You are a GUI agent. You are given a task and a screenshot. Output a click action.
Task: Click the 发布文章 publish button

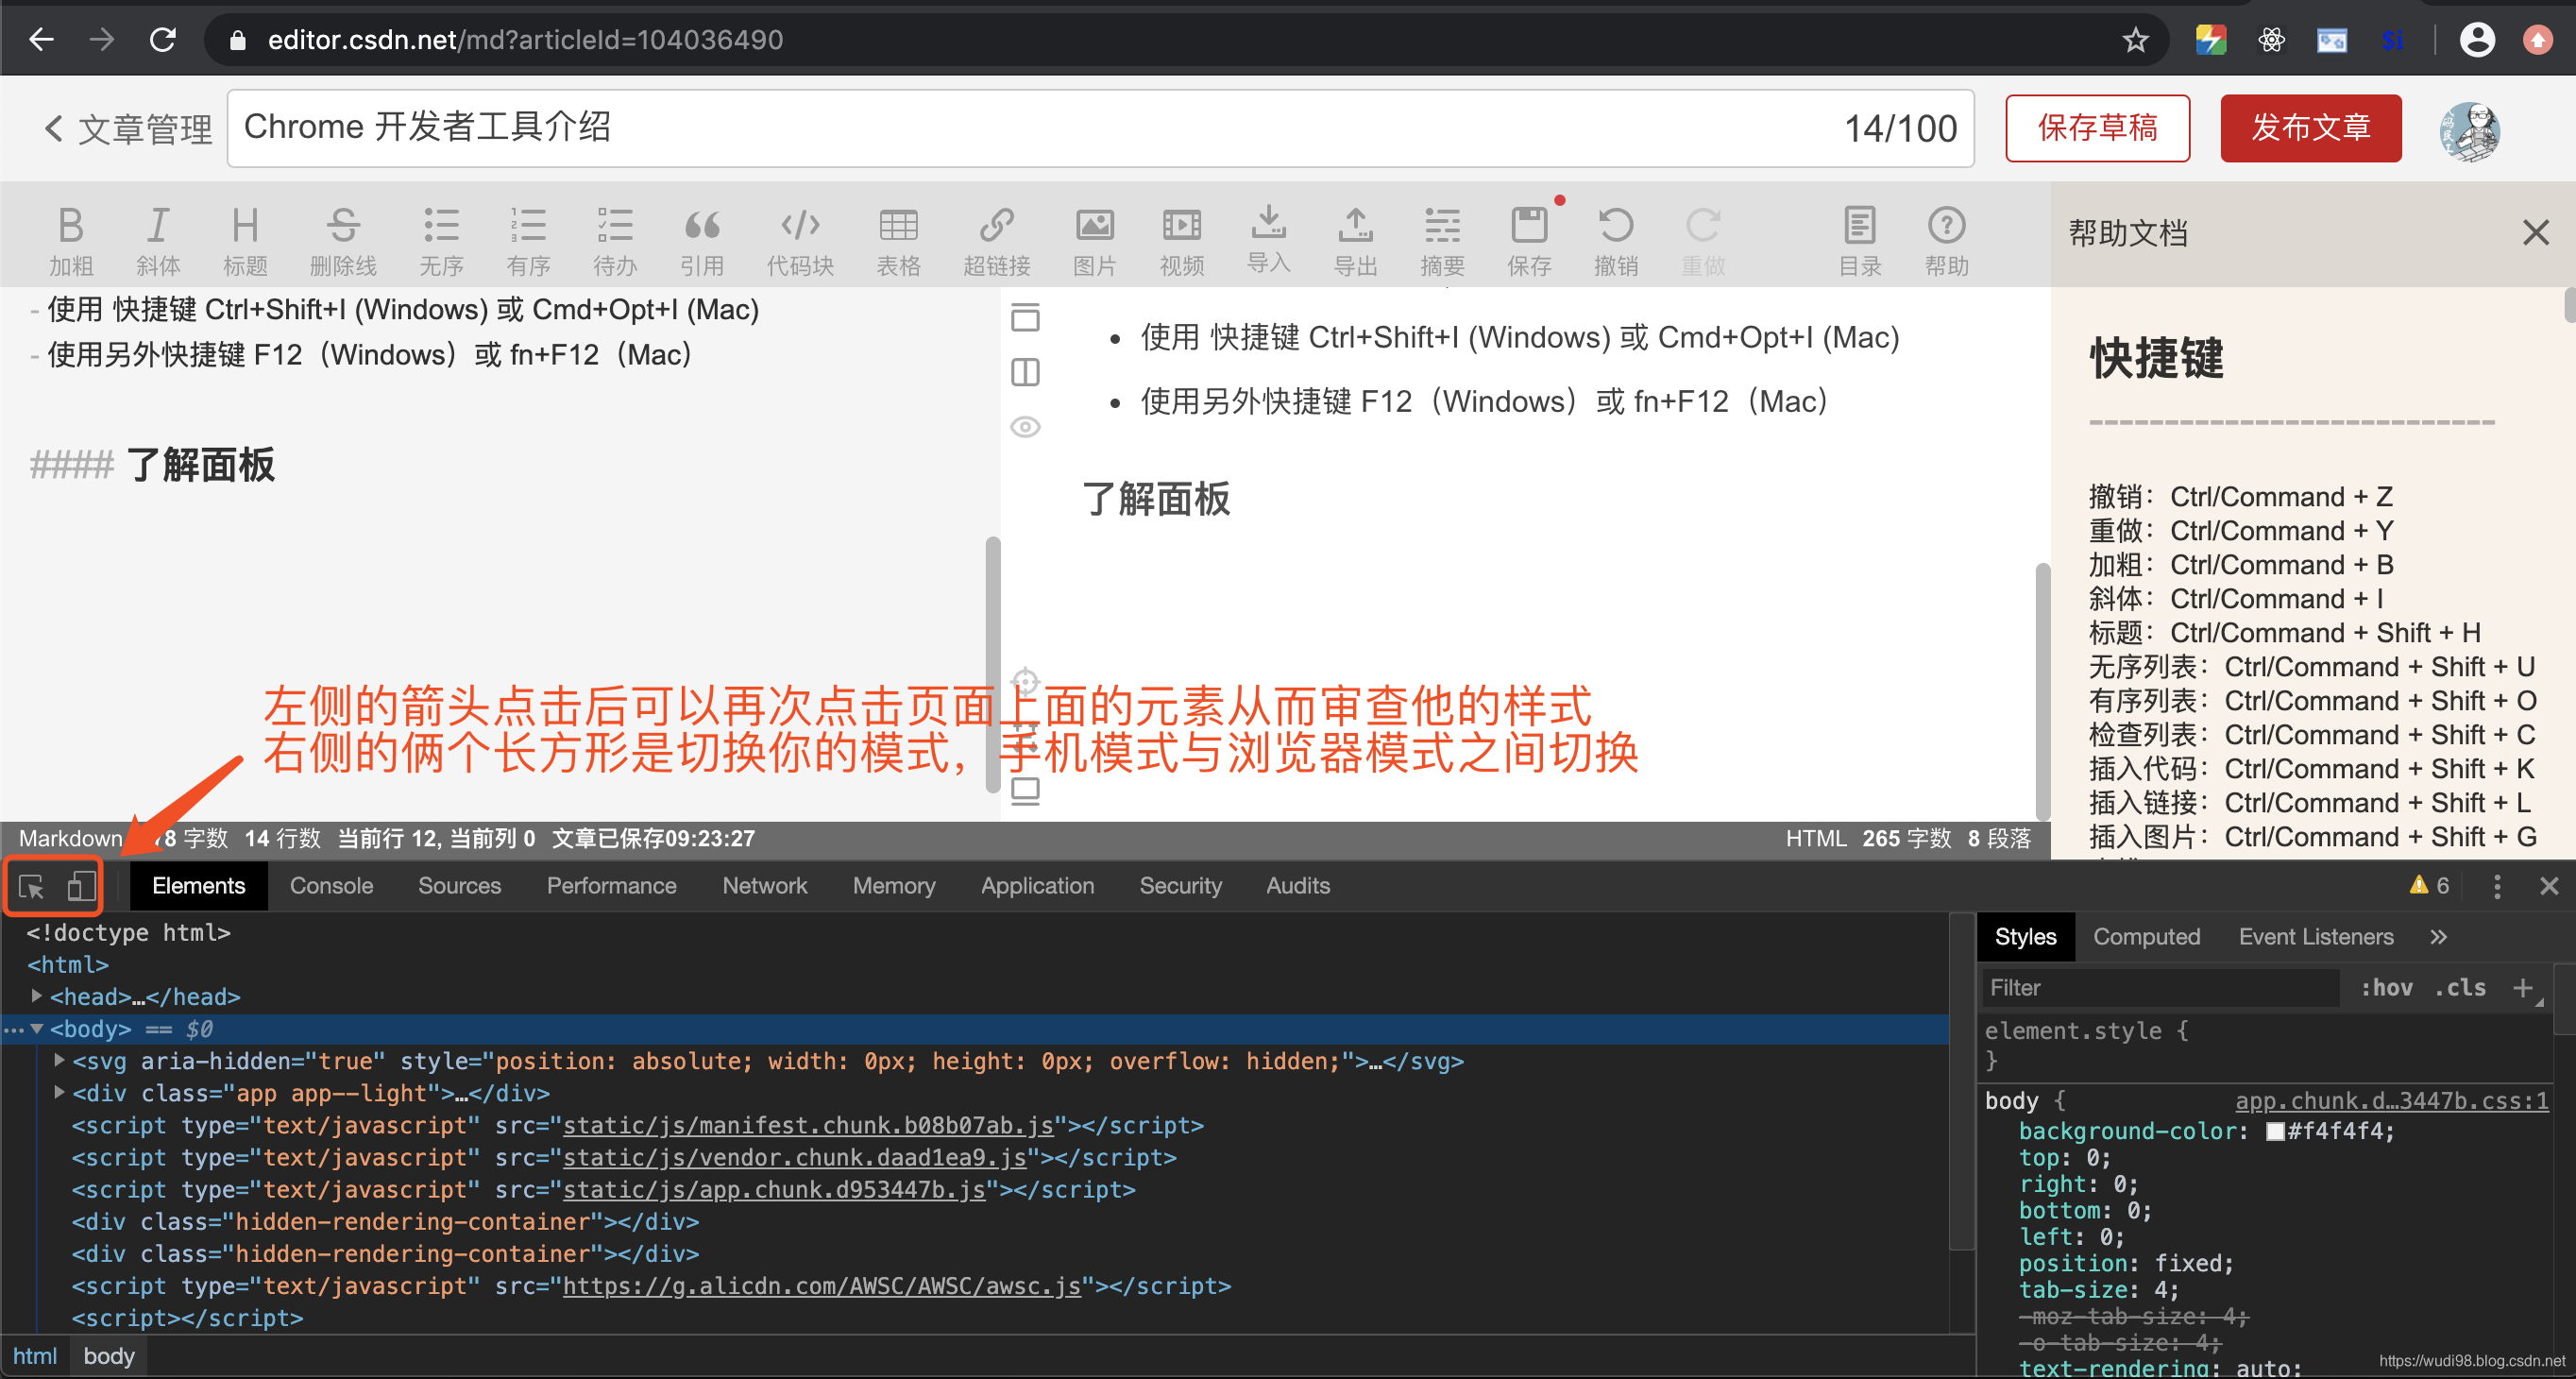coord(2310,128)
